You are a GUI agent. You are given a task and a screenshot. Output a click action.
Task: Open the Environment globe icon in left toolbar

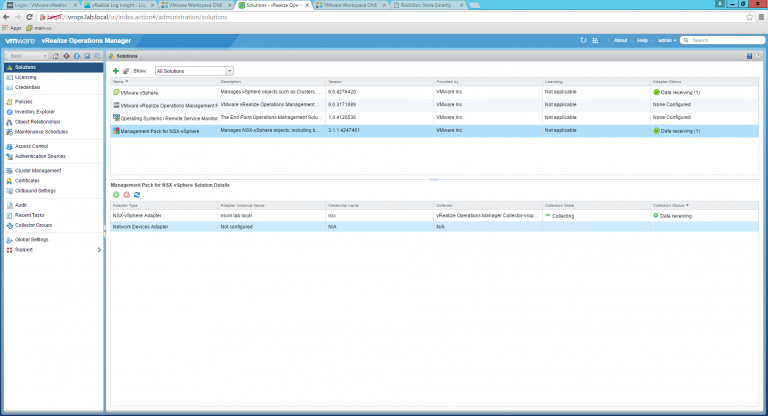click(77, 56)
